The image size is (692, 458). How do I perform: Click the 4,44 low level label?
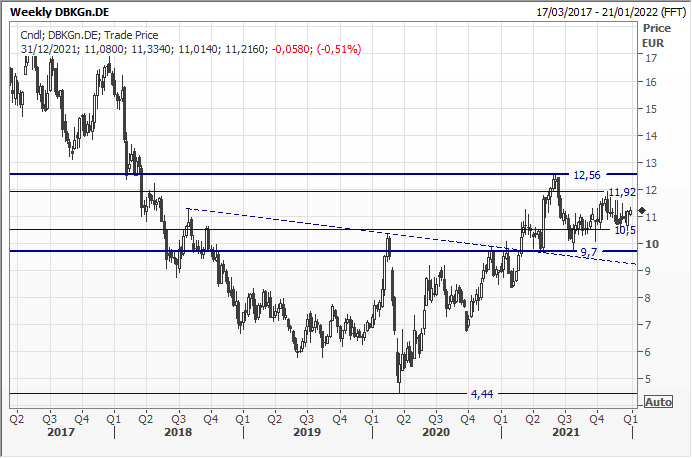click(483, 394)
